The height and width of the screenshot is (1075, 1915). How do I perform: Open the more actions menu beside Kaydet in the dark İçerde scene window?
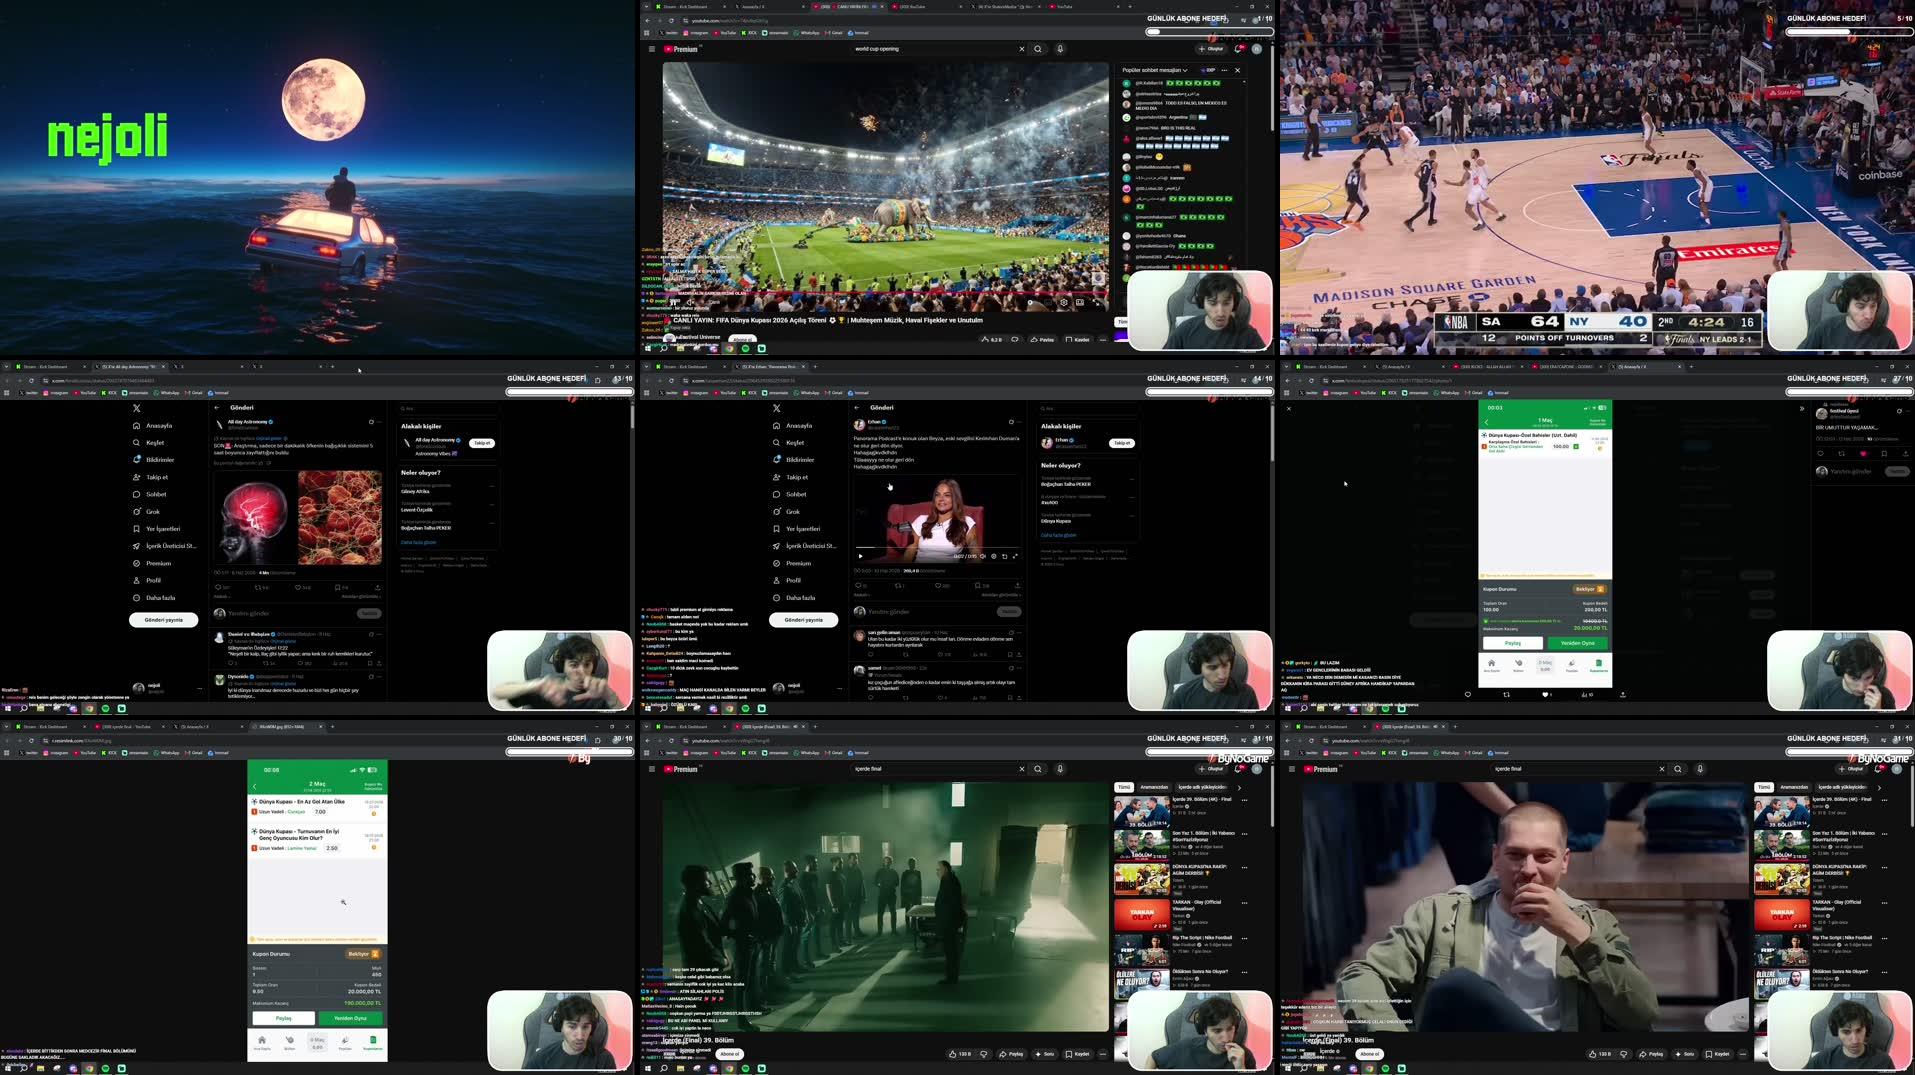1103,1054
